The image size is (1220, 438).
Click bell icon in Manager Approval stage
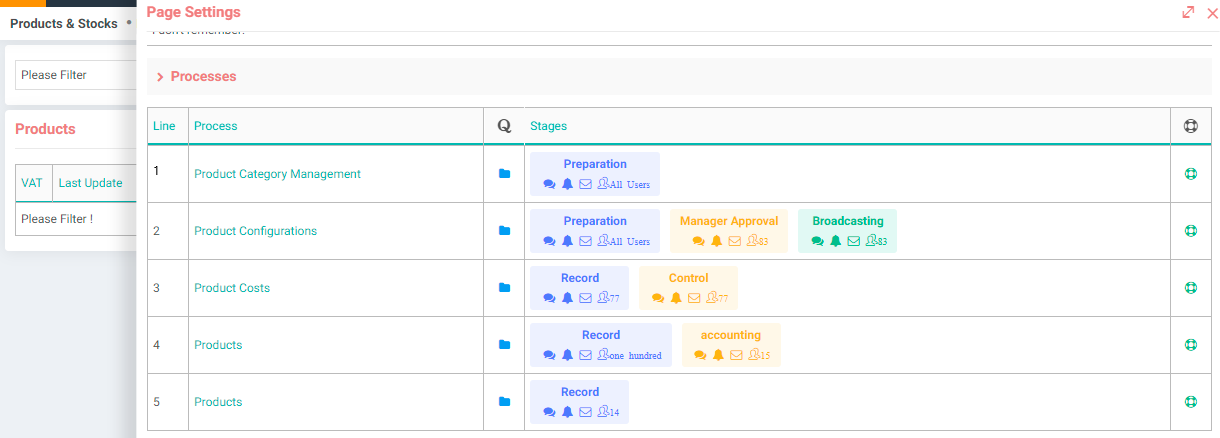tap(716, 241)
